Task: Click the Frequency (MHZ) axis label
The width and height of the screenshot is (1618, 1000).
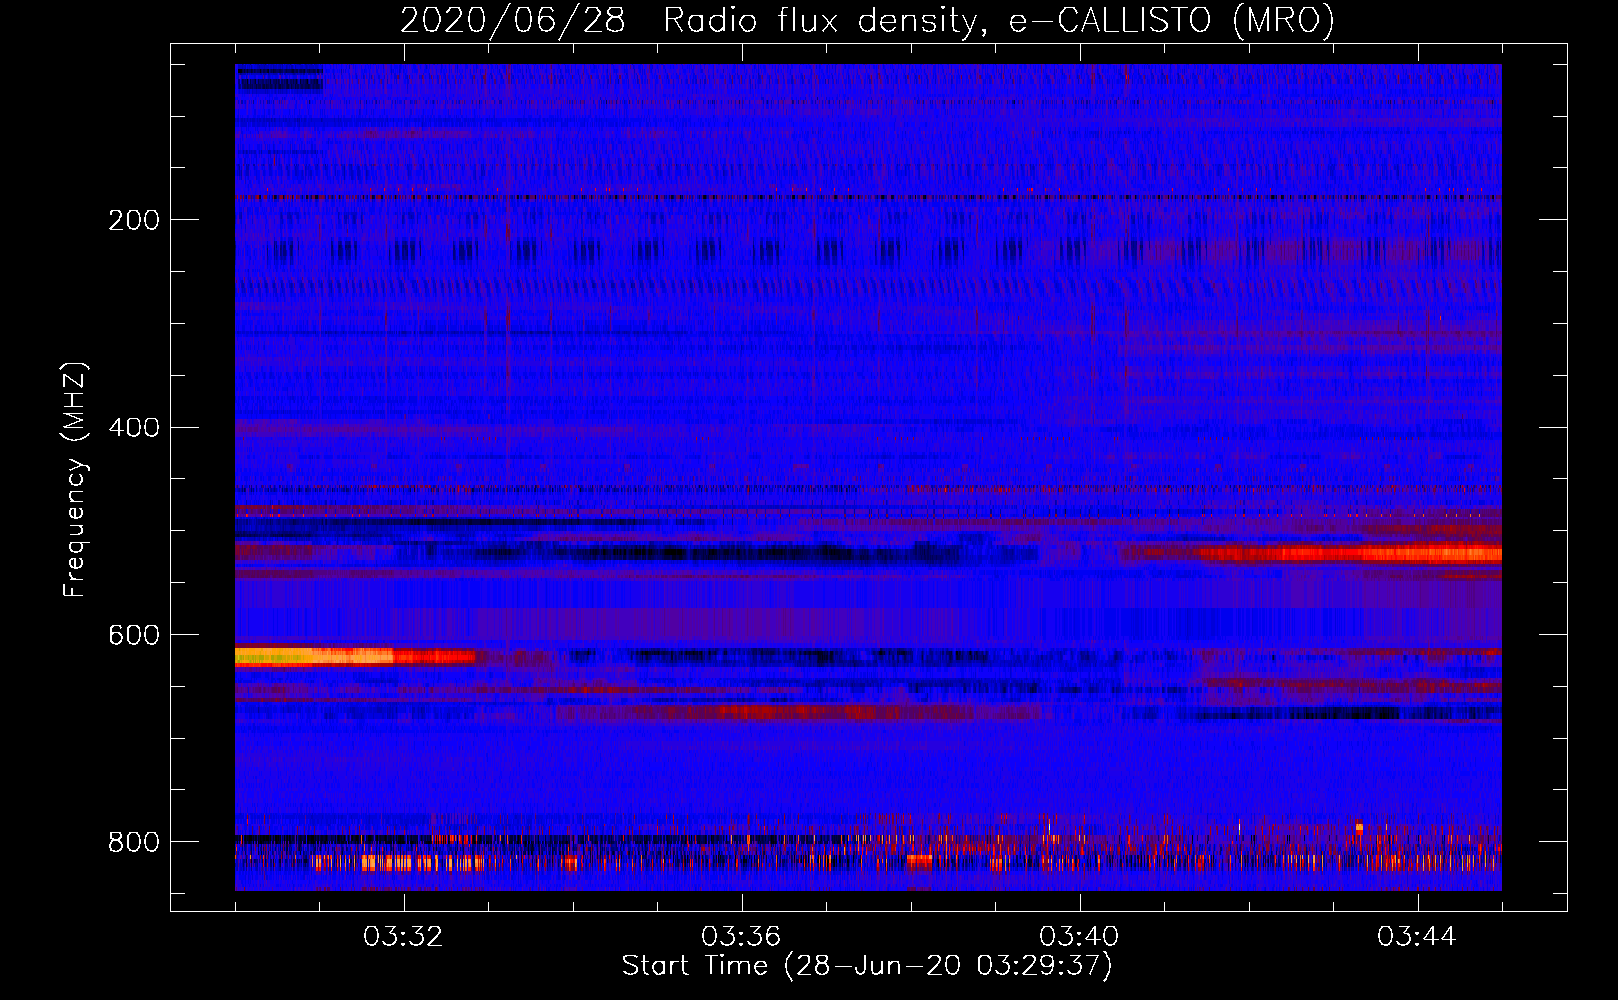Action: 74,480
